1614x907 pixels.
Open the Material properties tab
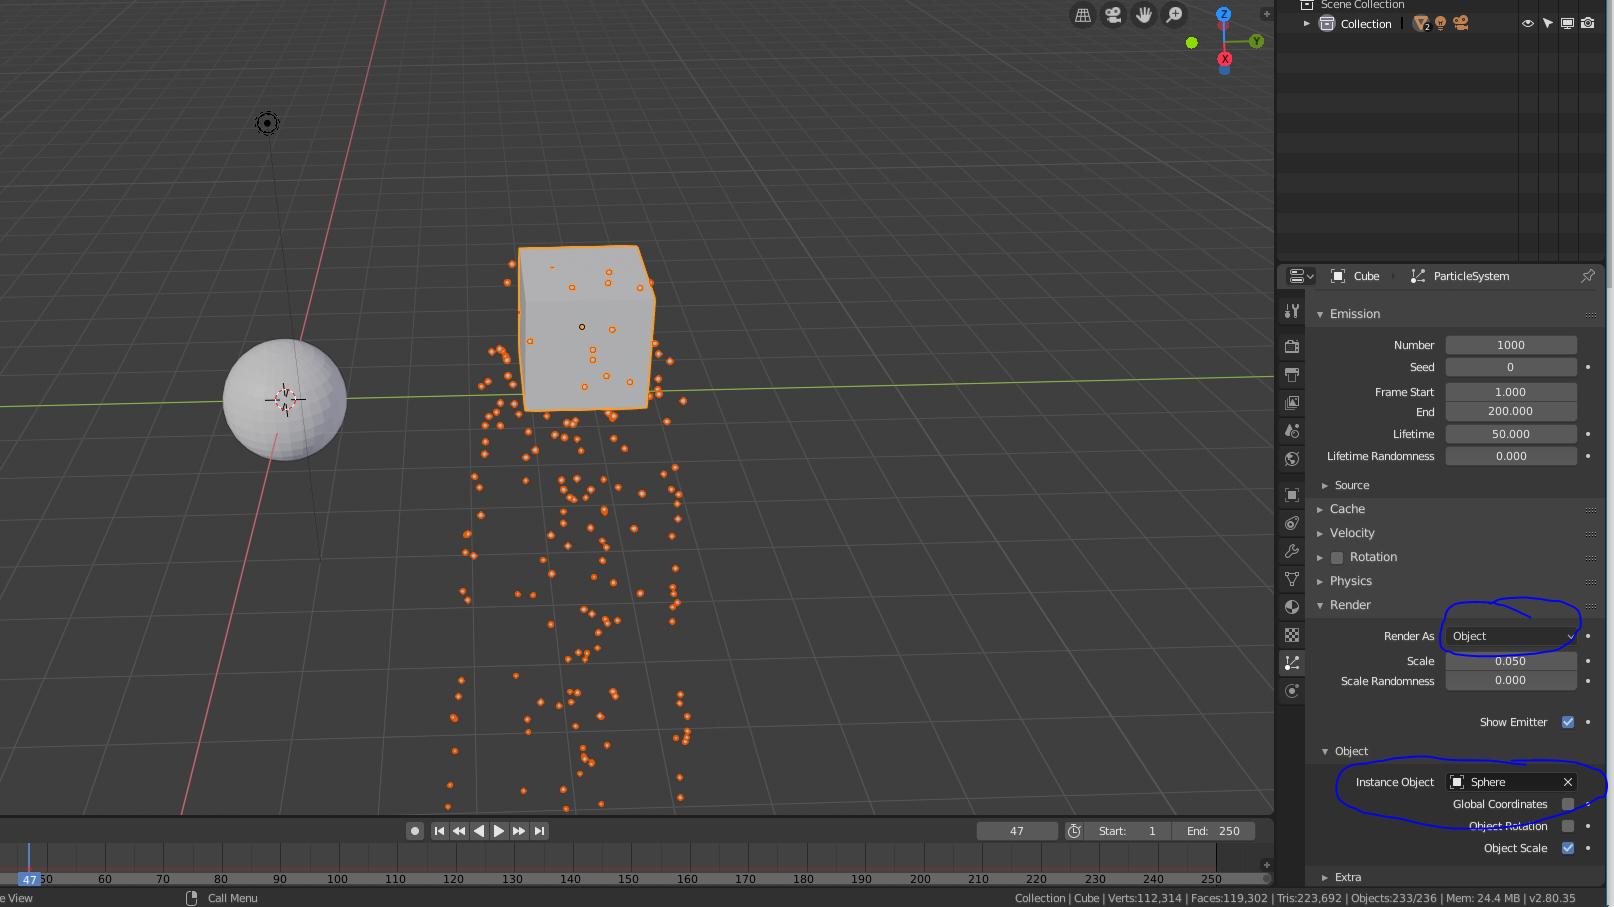coord(1292,607)
